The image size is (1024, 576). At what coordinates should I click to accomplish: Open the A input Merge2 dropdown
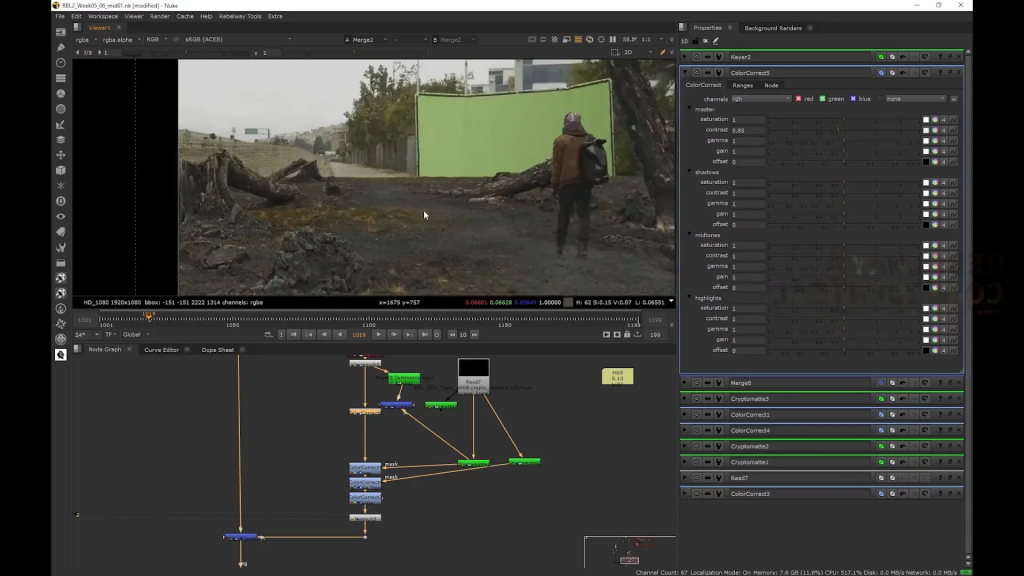[x=366, y=39]
